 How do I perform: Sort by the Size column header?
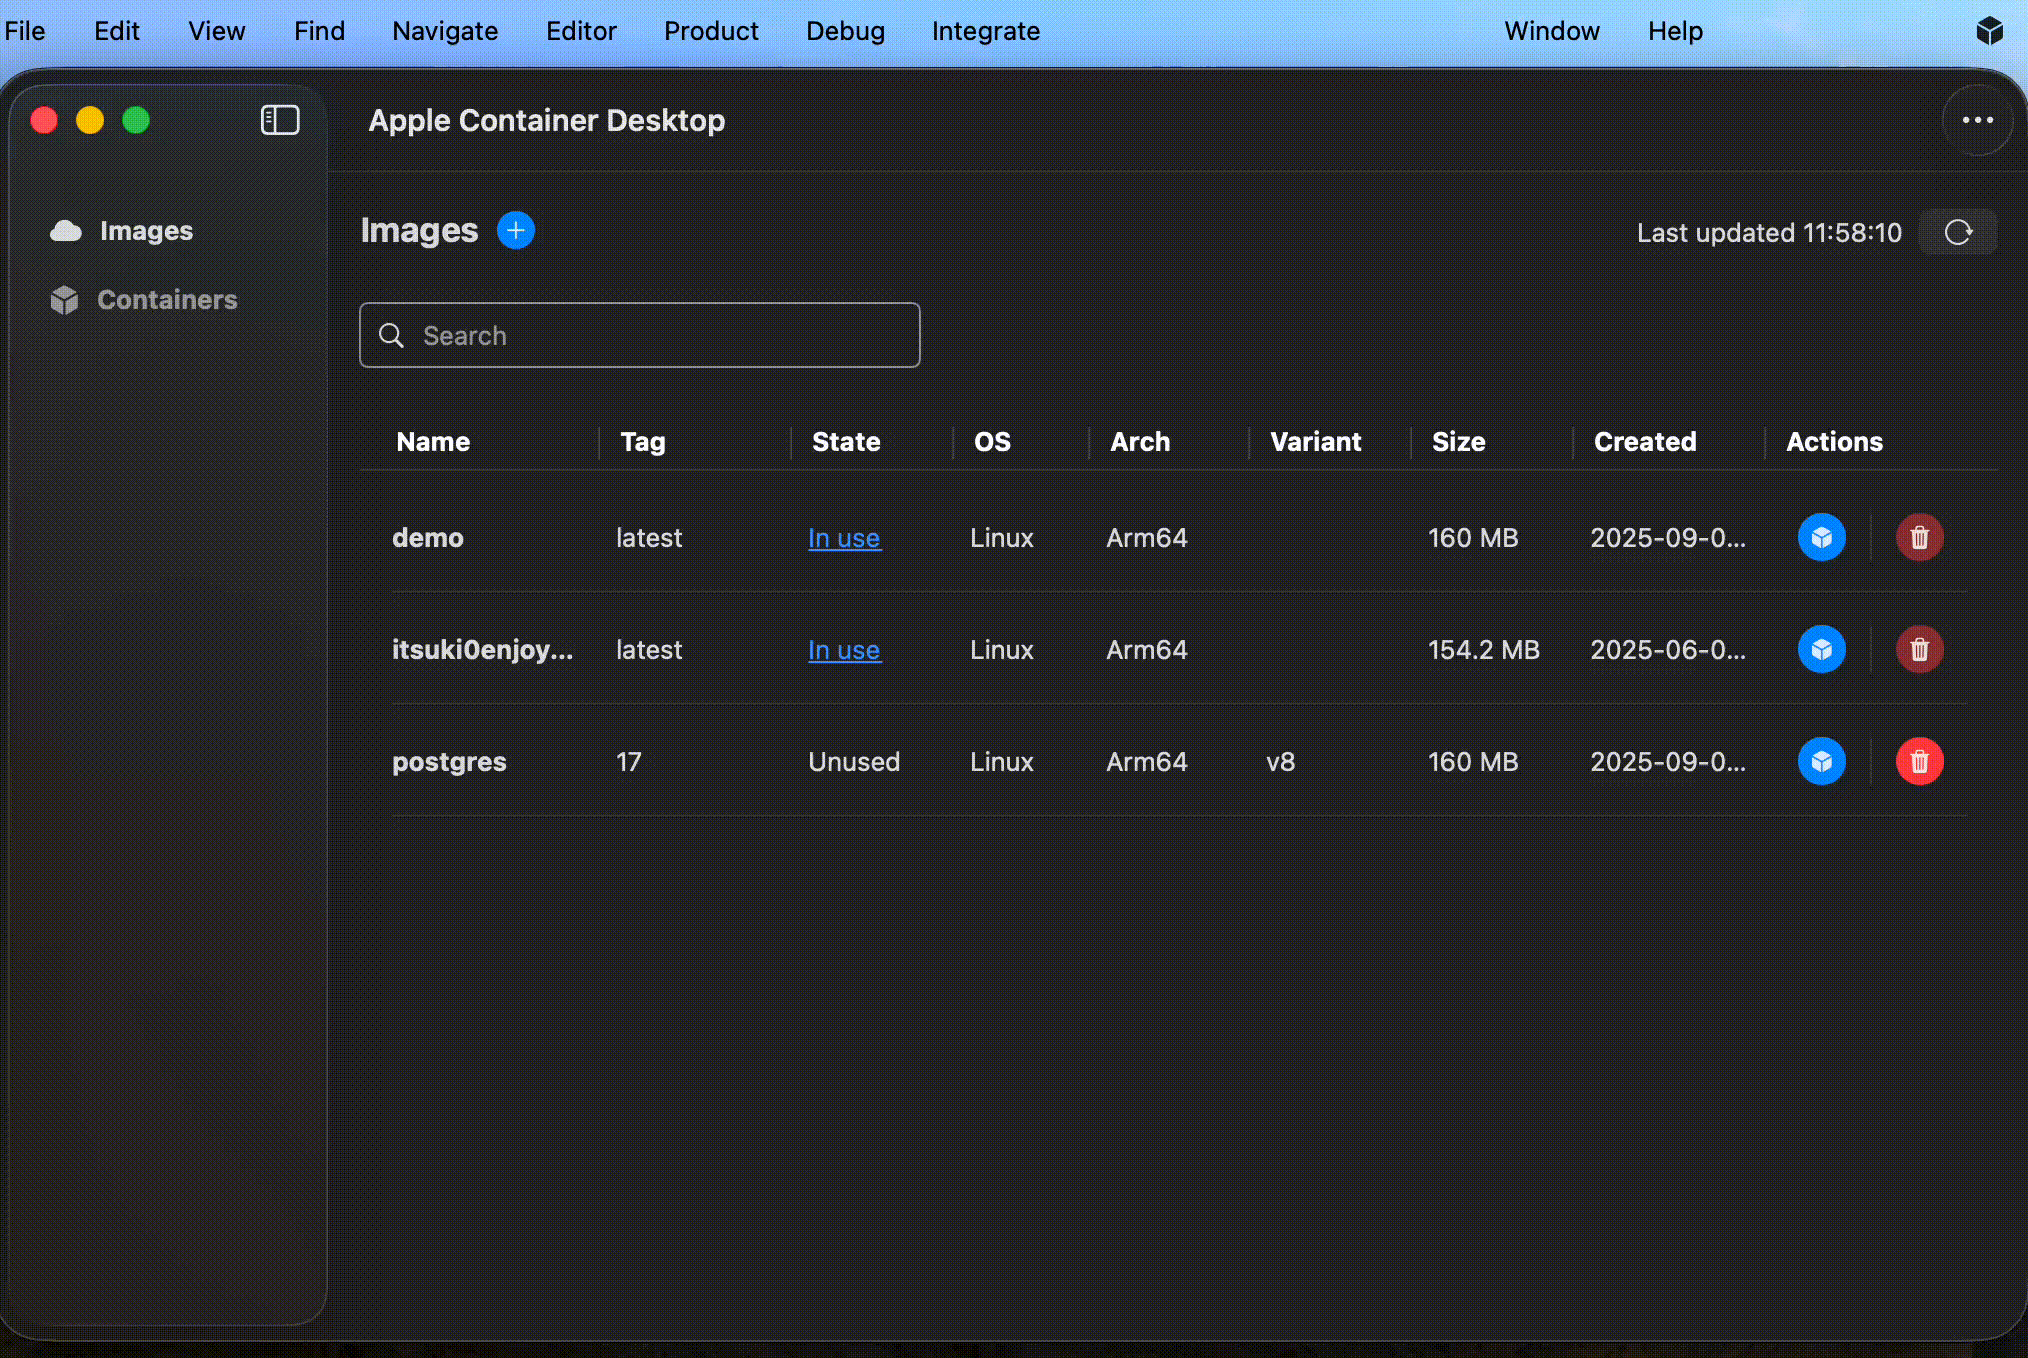(x=1458, y=442)
